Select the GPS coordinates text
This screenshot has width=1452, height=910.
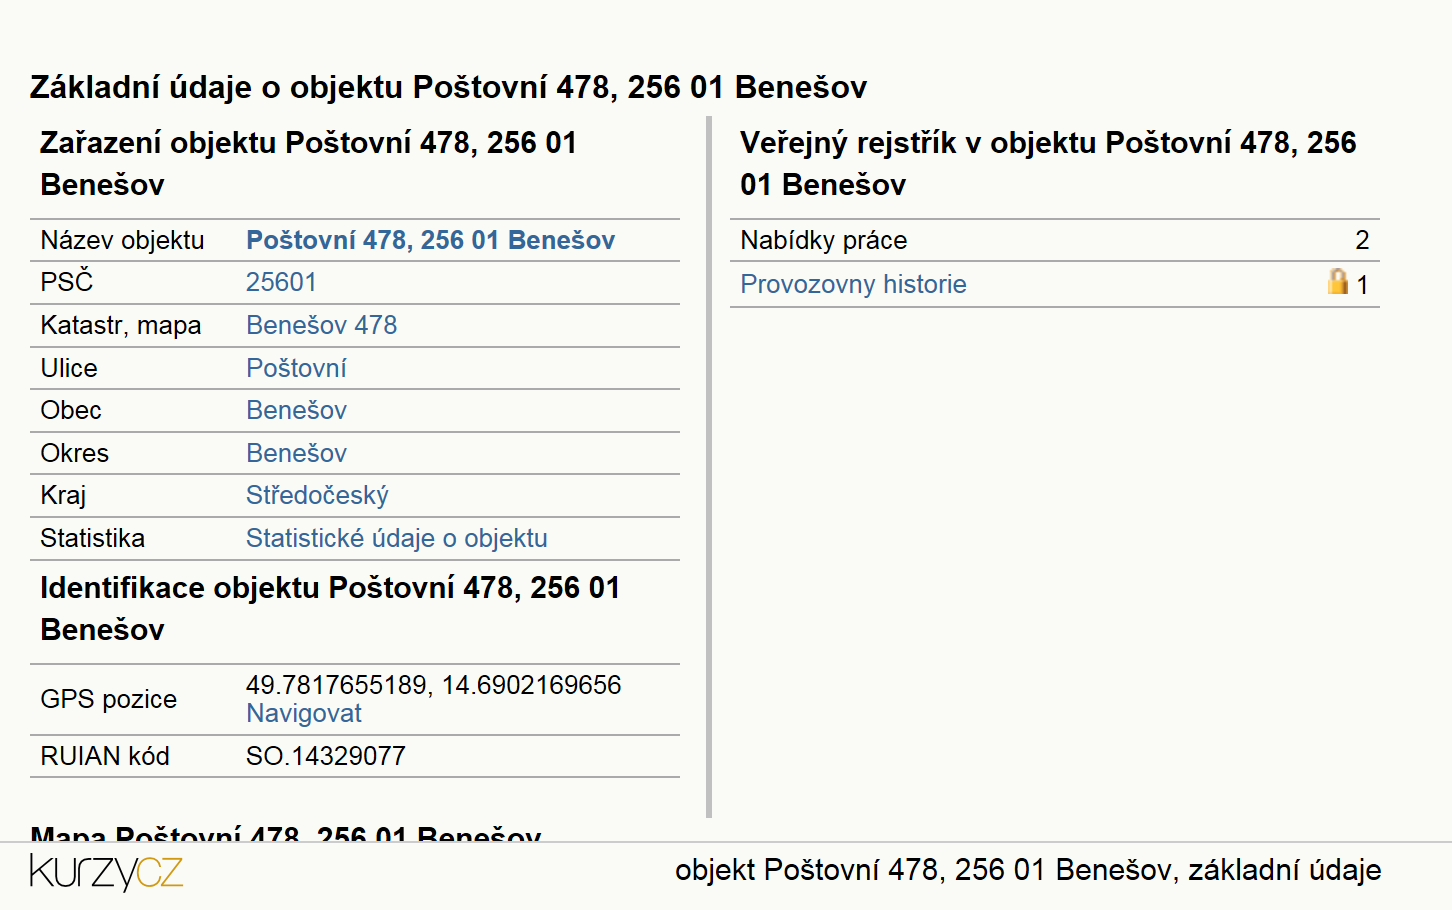pos(433,685)
